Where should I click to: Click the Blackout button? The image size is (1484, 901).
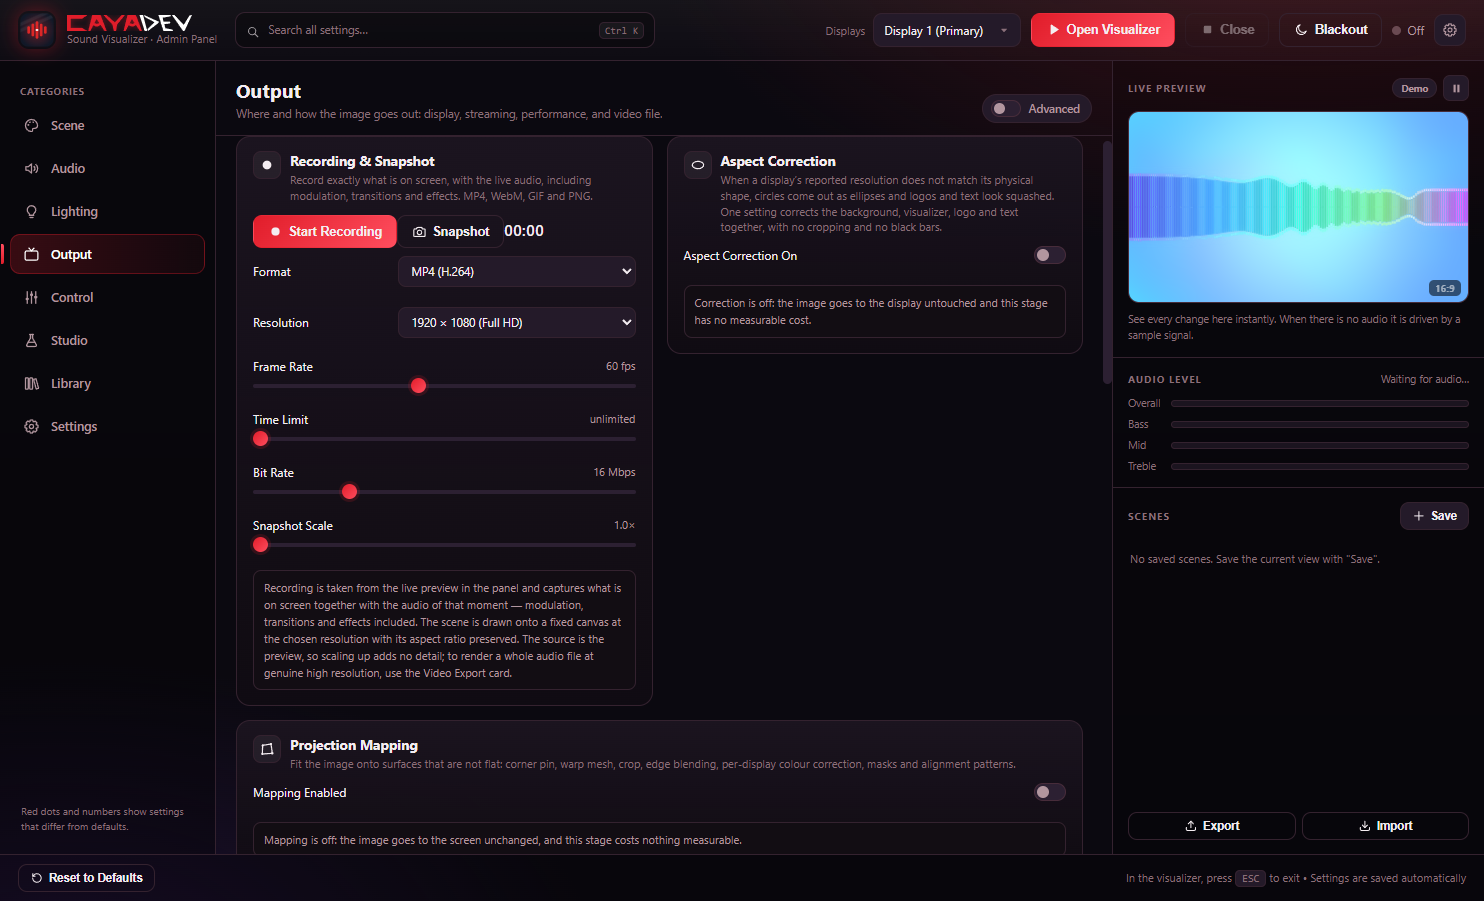(1330, 30)
